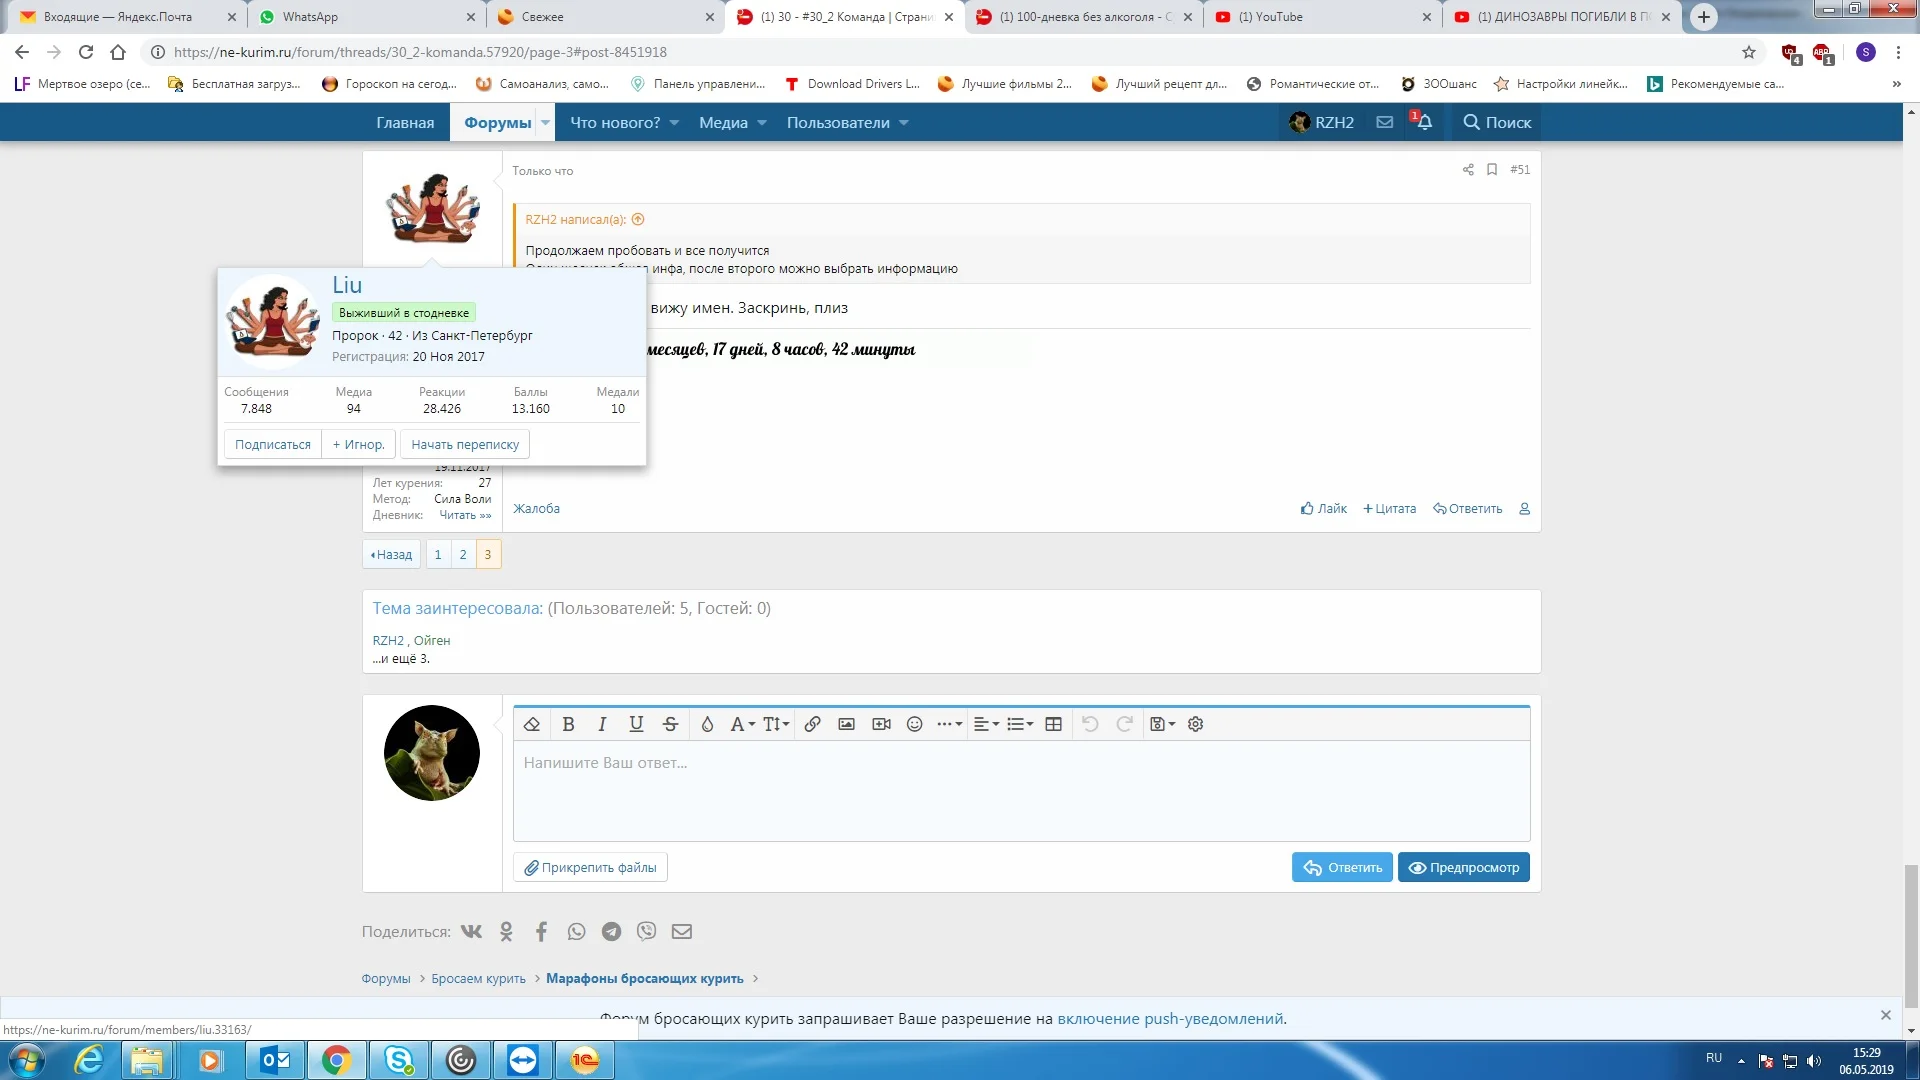Share thread via Telegram icon
The width and height of the screenshot is (1920, 1080).
[611, 932]
